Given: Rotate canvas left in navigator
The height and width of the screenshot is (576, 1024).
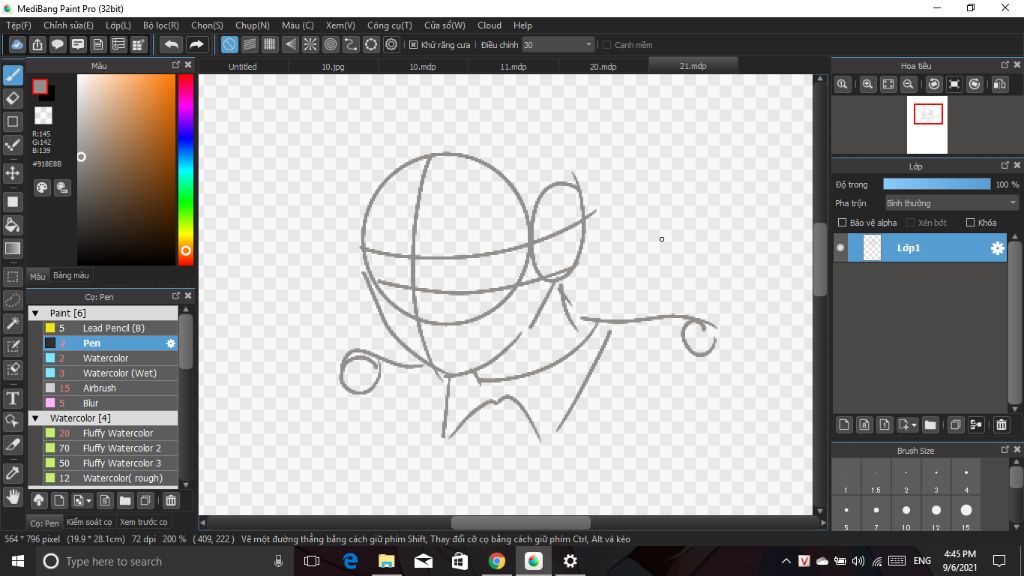Looking at the screenshot, I should (x=935, y=84).
